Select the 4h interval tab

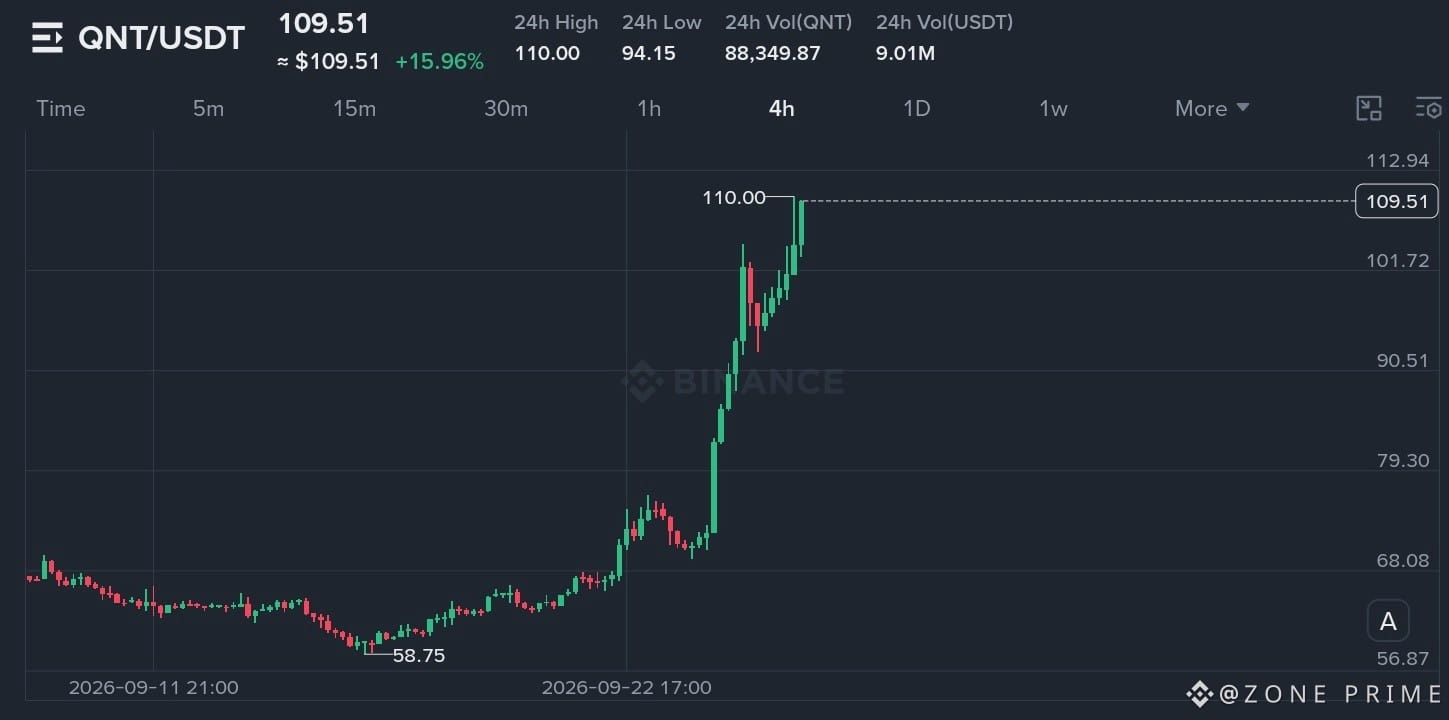pos(781,108)
